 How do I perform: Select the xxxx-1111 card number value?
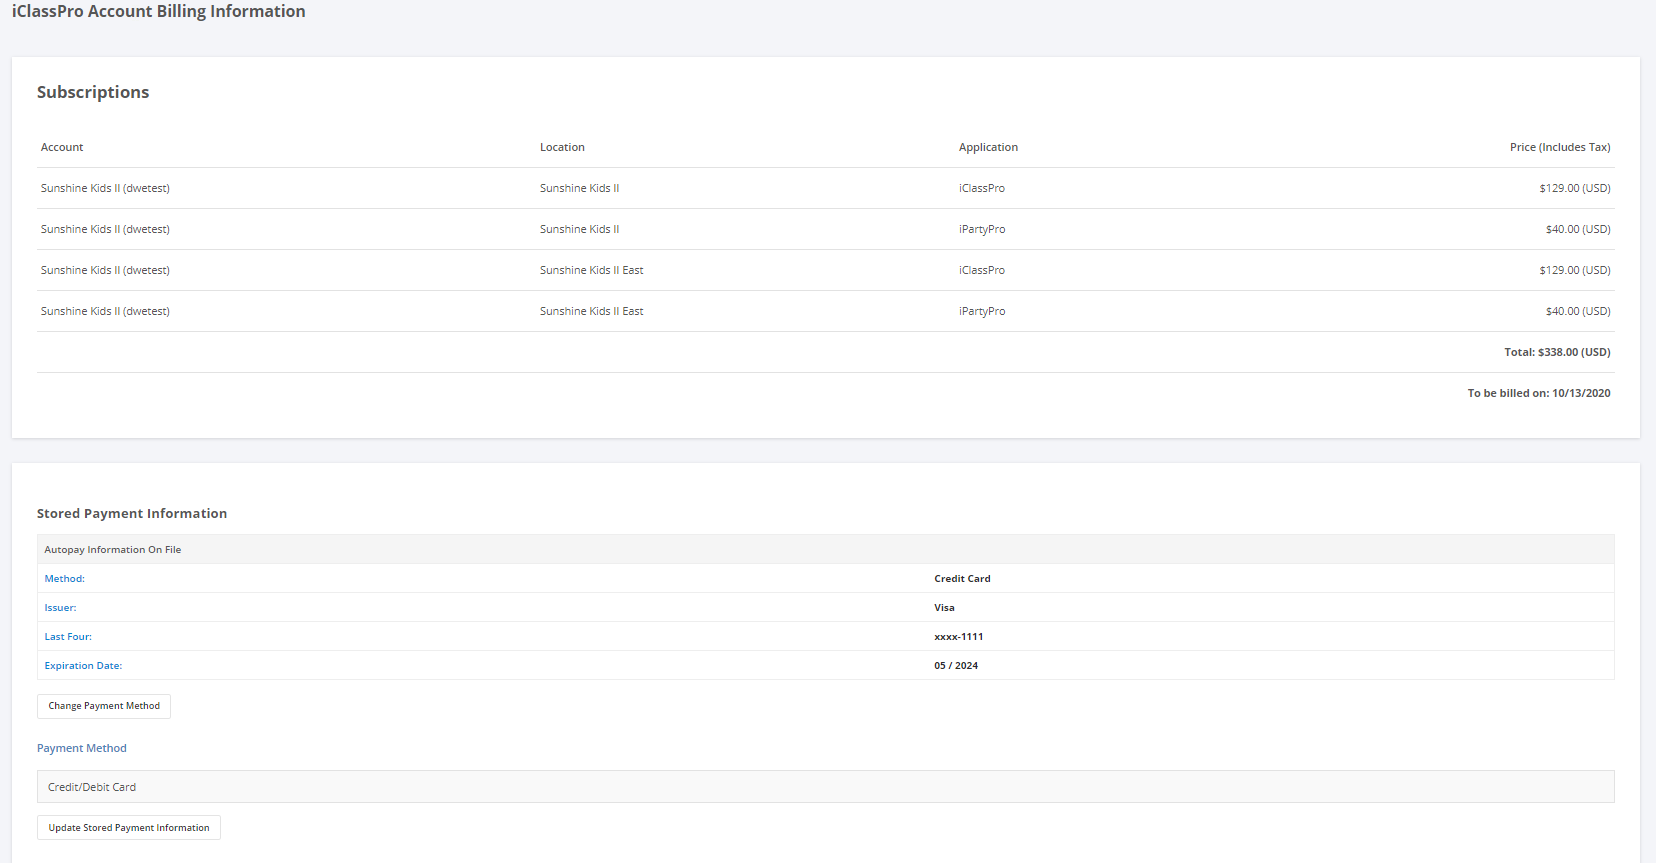(958, 637)
